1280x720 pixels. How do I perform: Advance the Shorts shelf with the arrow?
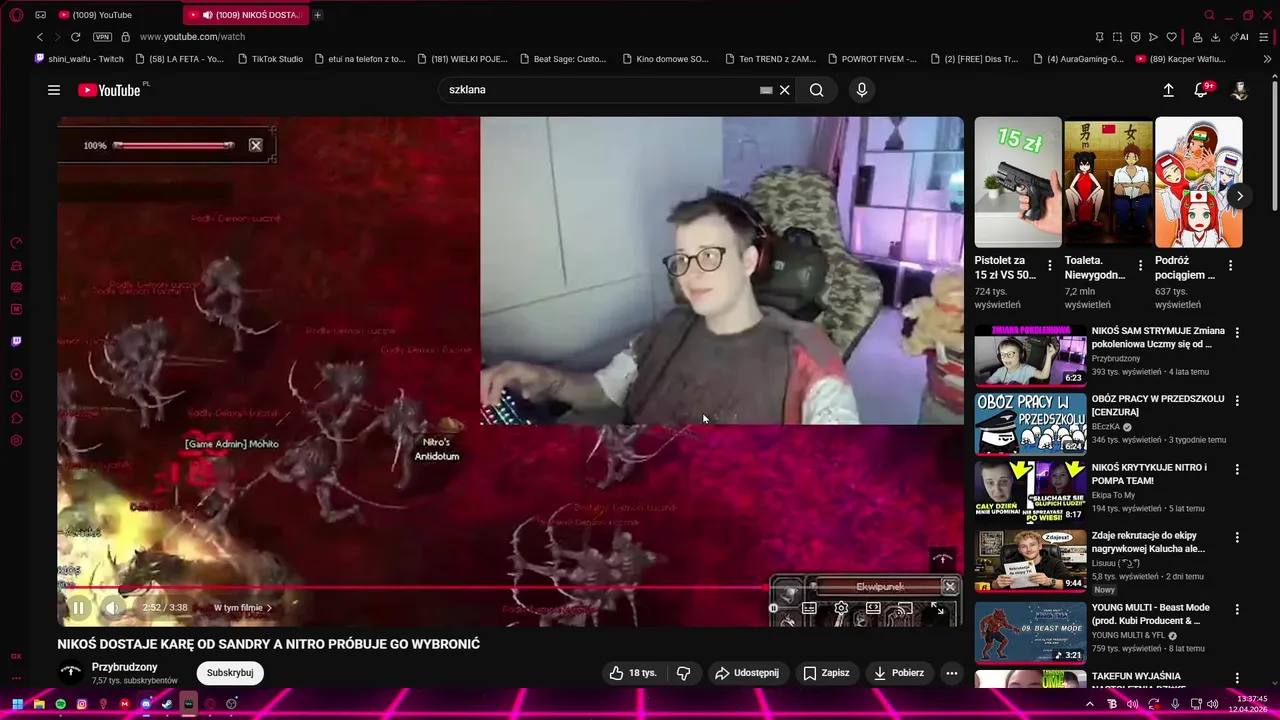pos(1239,196)
